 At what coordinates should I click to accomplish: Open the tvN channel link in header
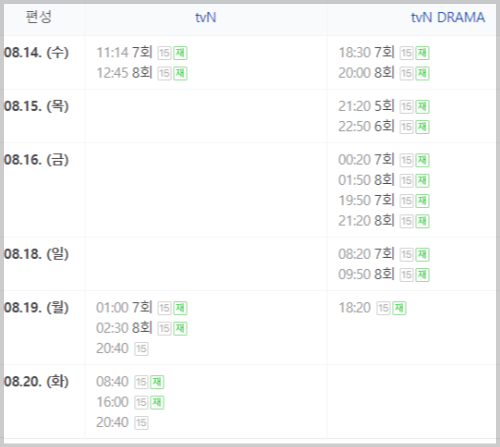206,17
